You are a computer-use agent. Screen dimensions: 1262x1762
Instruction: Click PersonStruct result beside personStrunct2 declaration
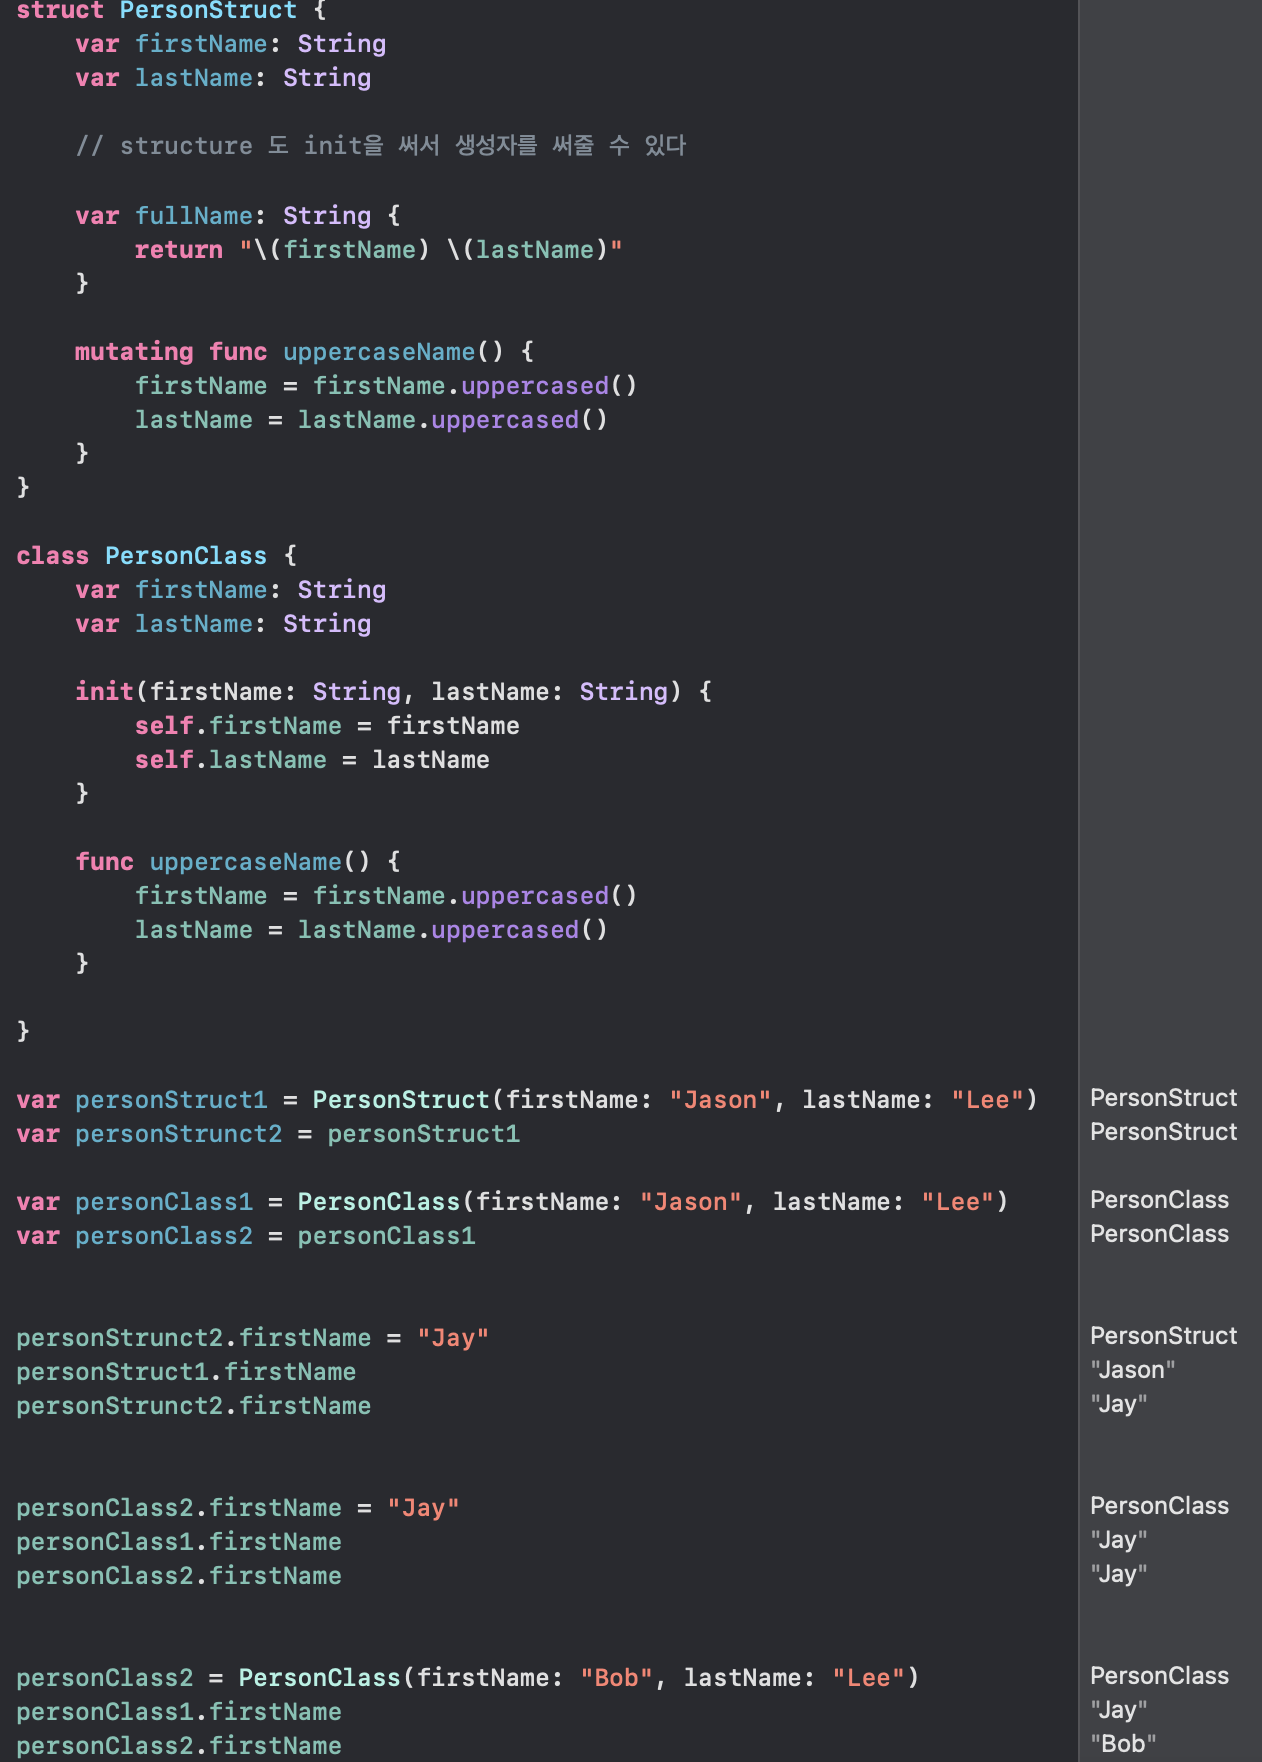pos(1163,1132)
